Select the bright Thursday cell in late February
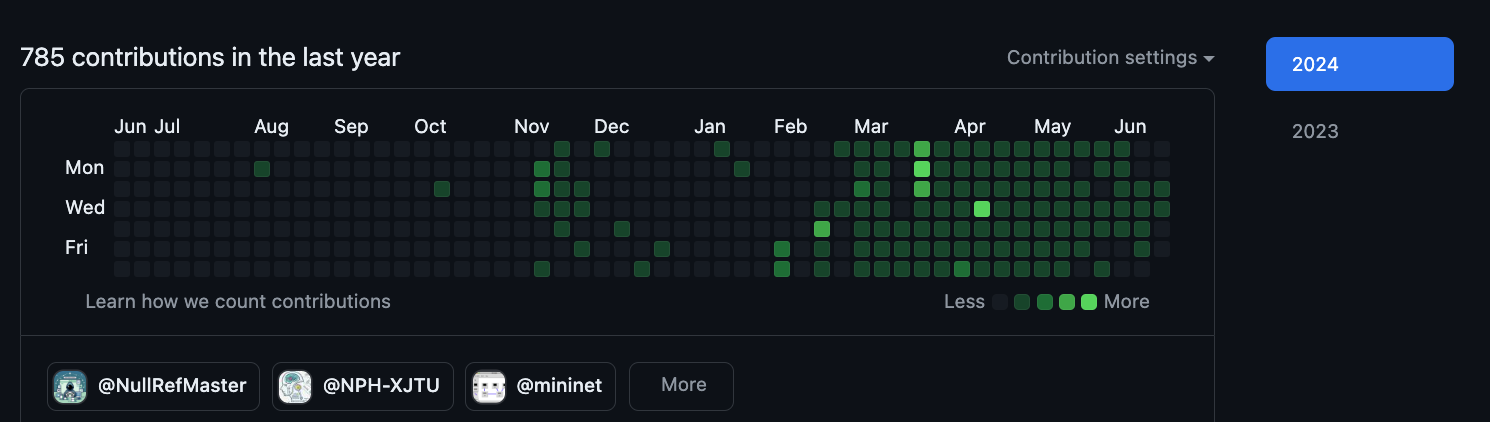1490x422 pixels. pos(822,229)
